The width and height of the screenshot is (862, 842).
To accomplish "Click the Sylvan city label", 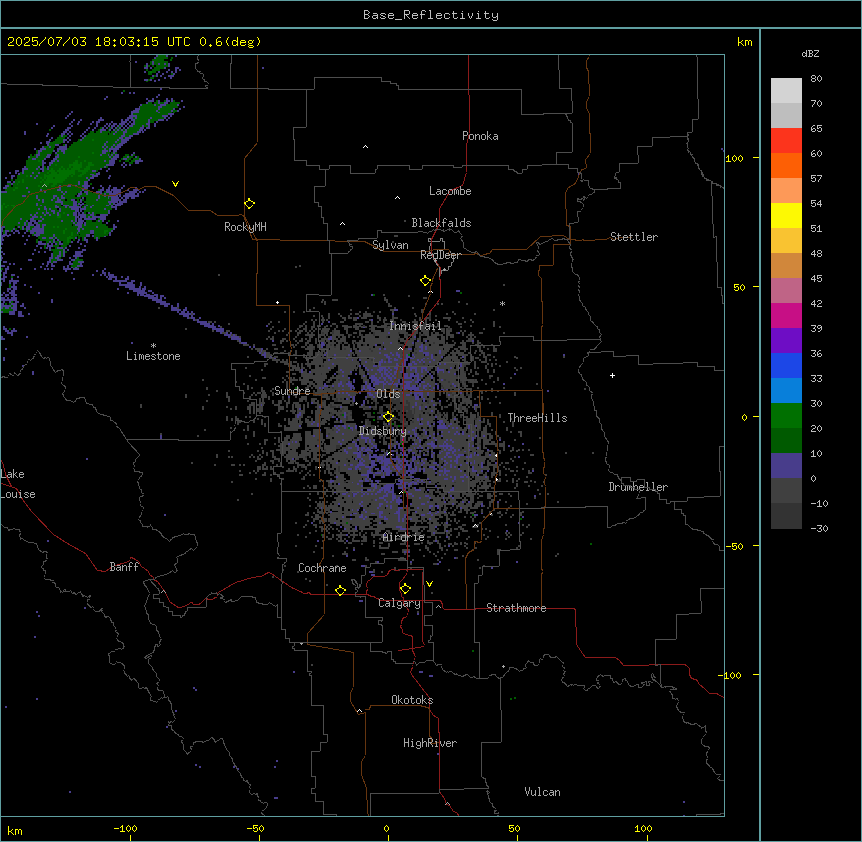I will (x=390, y=245).
